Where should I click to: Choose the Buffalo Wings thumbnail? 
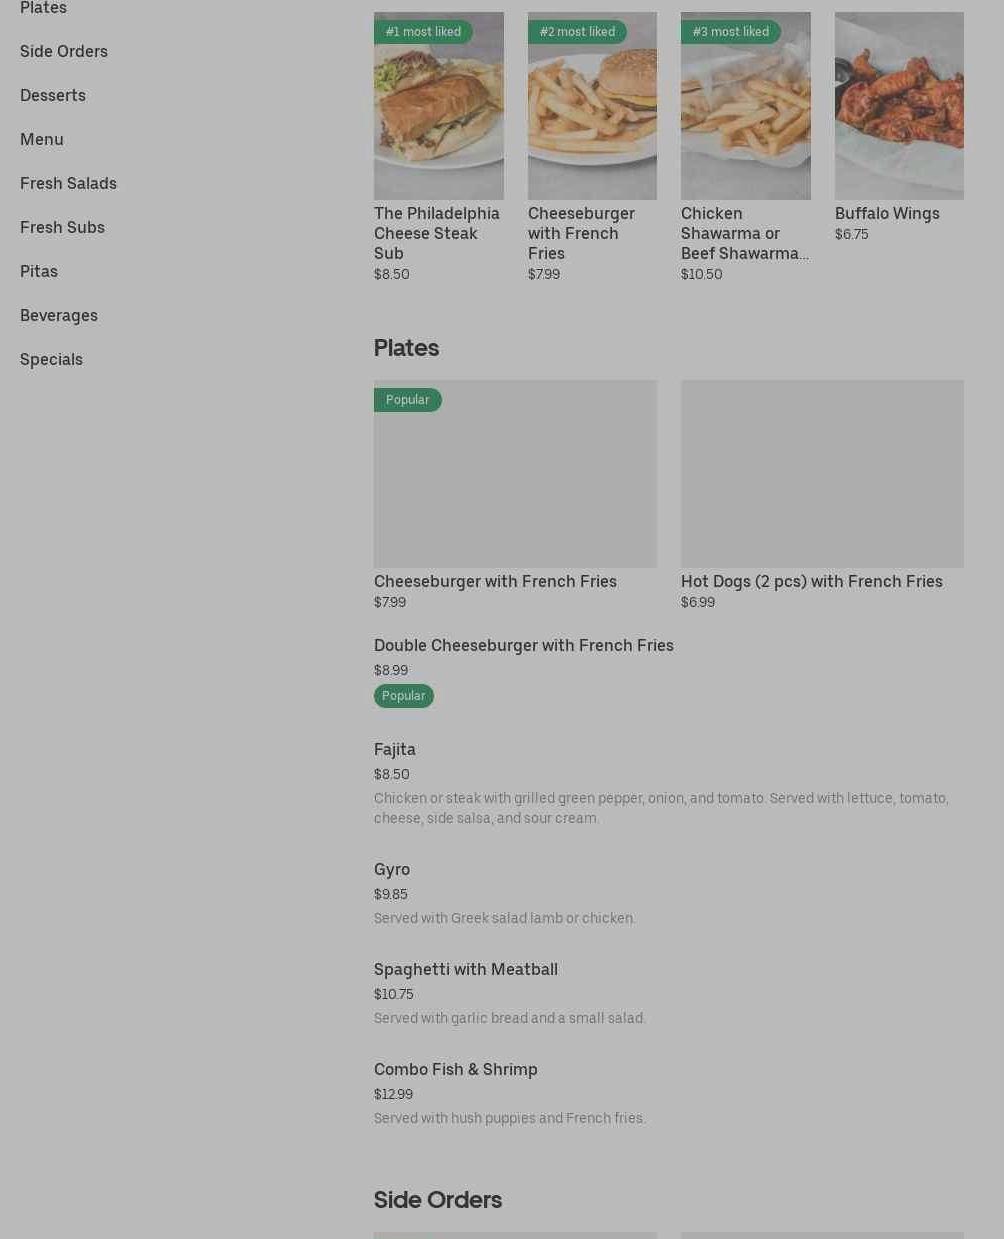[x=899, y=106]
